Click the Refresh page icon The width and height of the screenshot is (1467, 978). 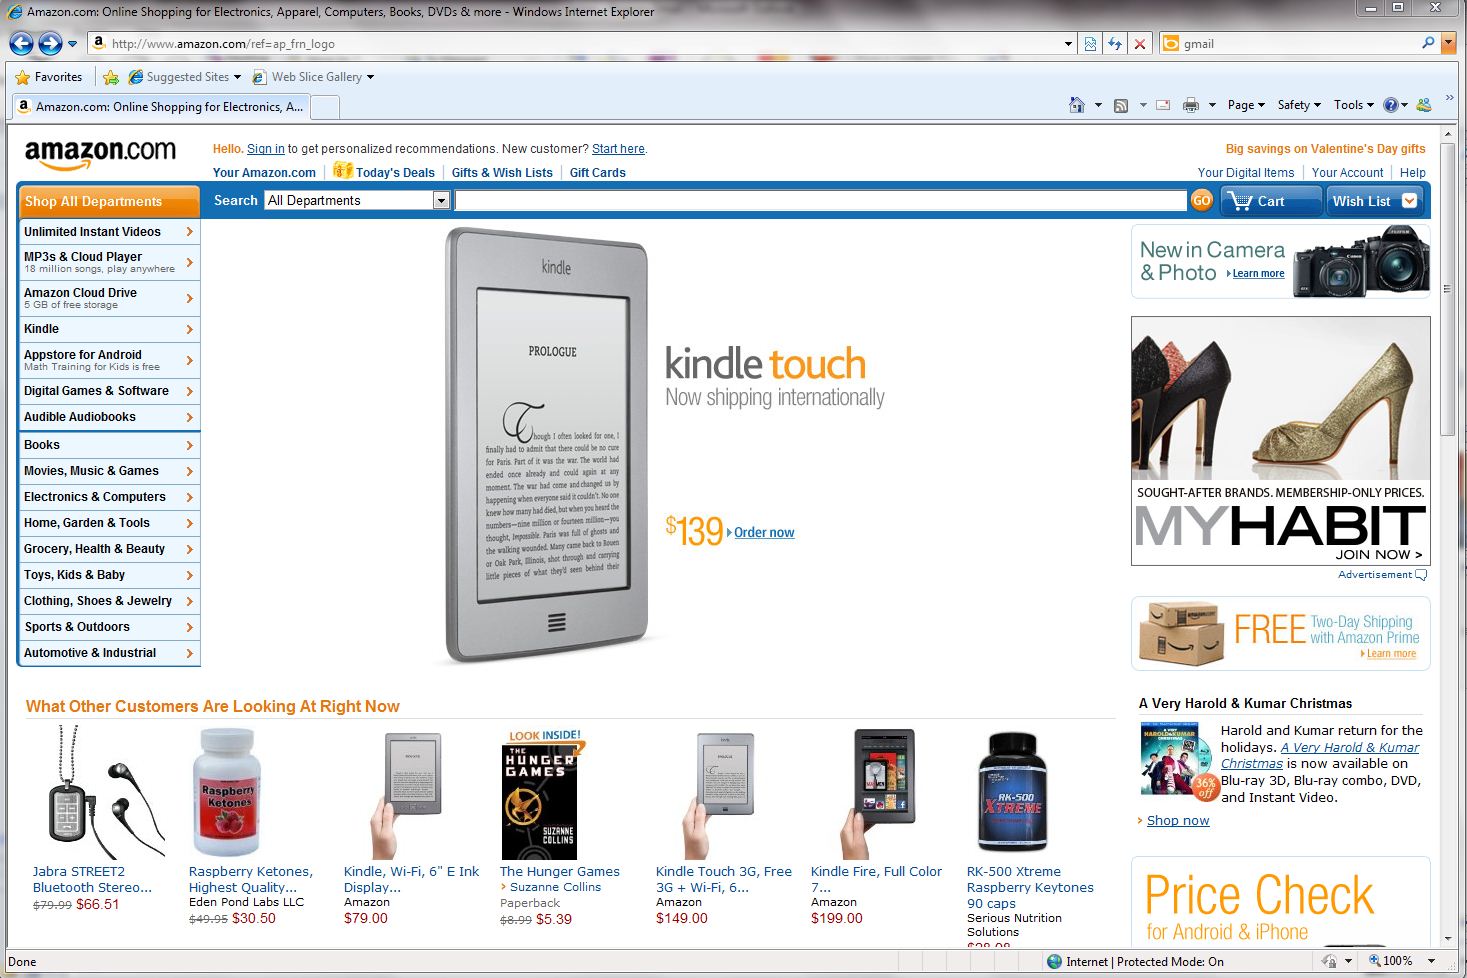pyautogui.click(x=1114, y=44)
